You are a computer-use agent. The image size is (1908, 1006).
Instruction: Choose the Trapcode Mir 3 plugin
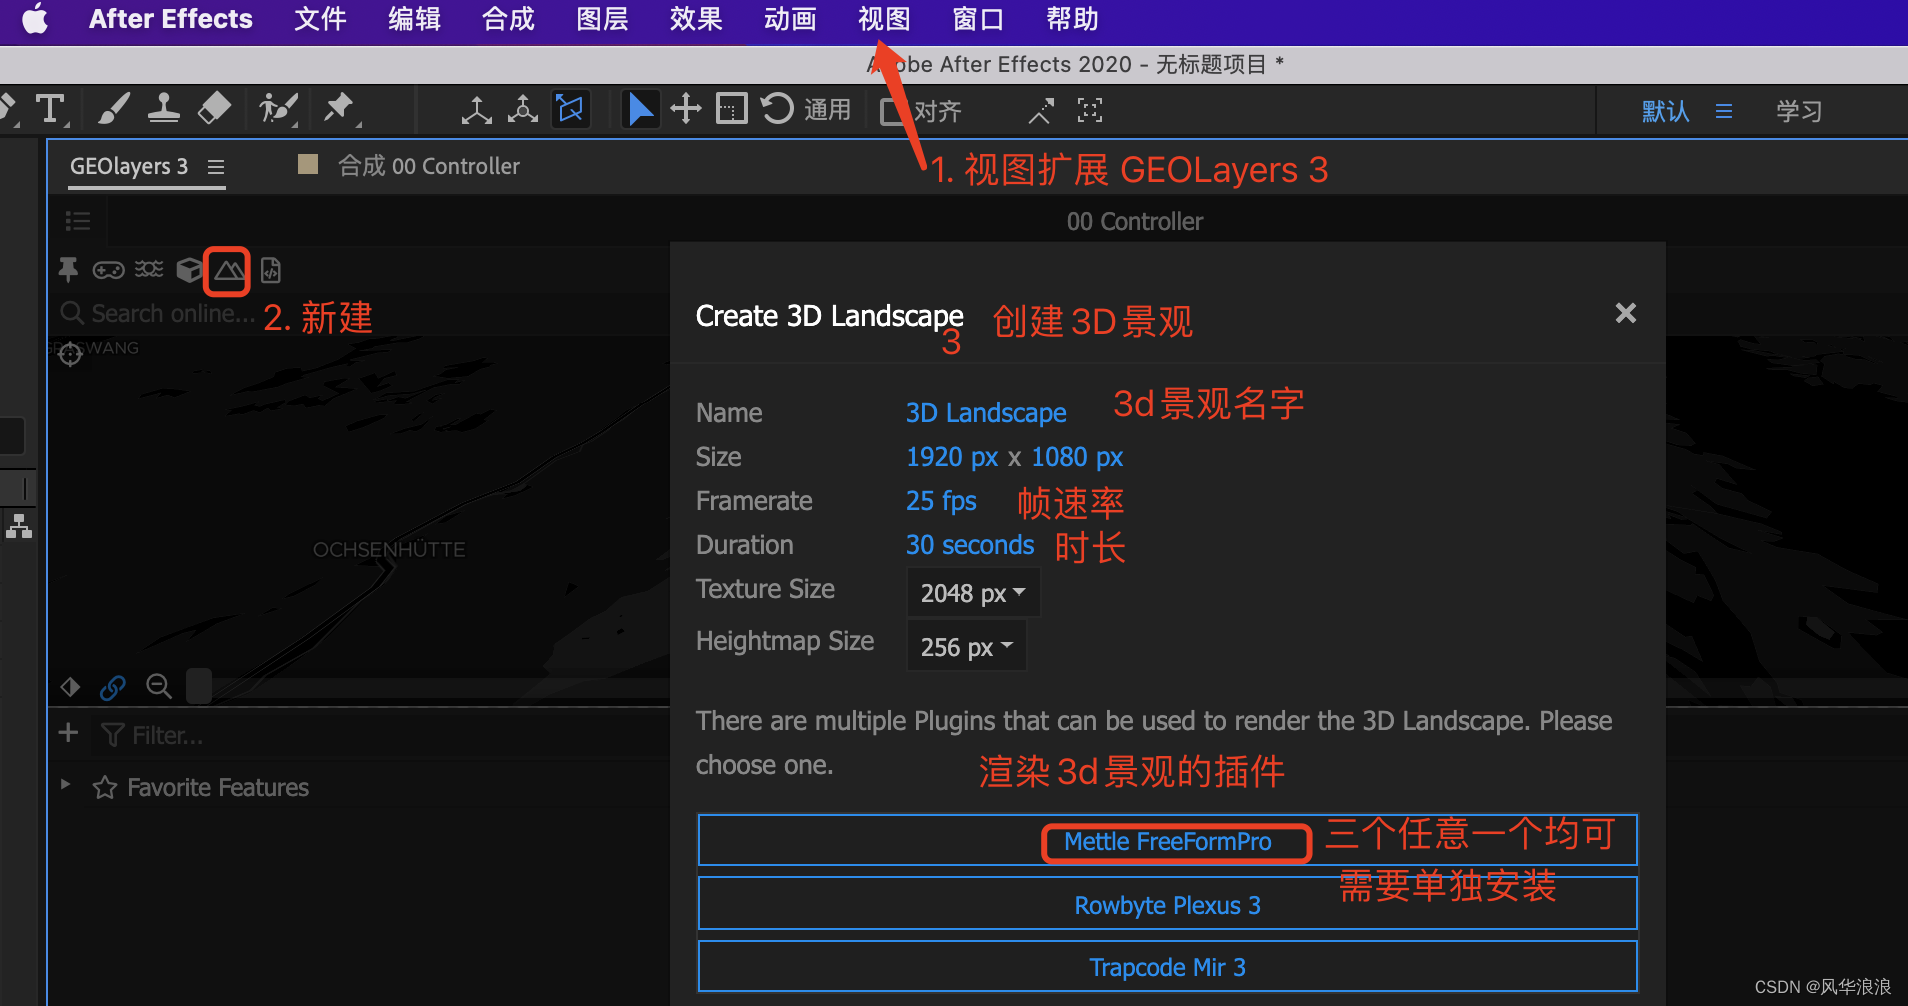(x=1167, y=967)
